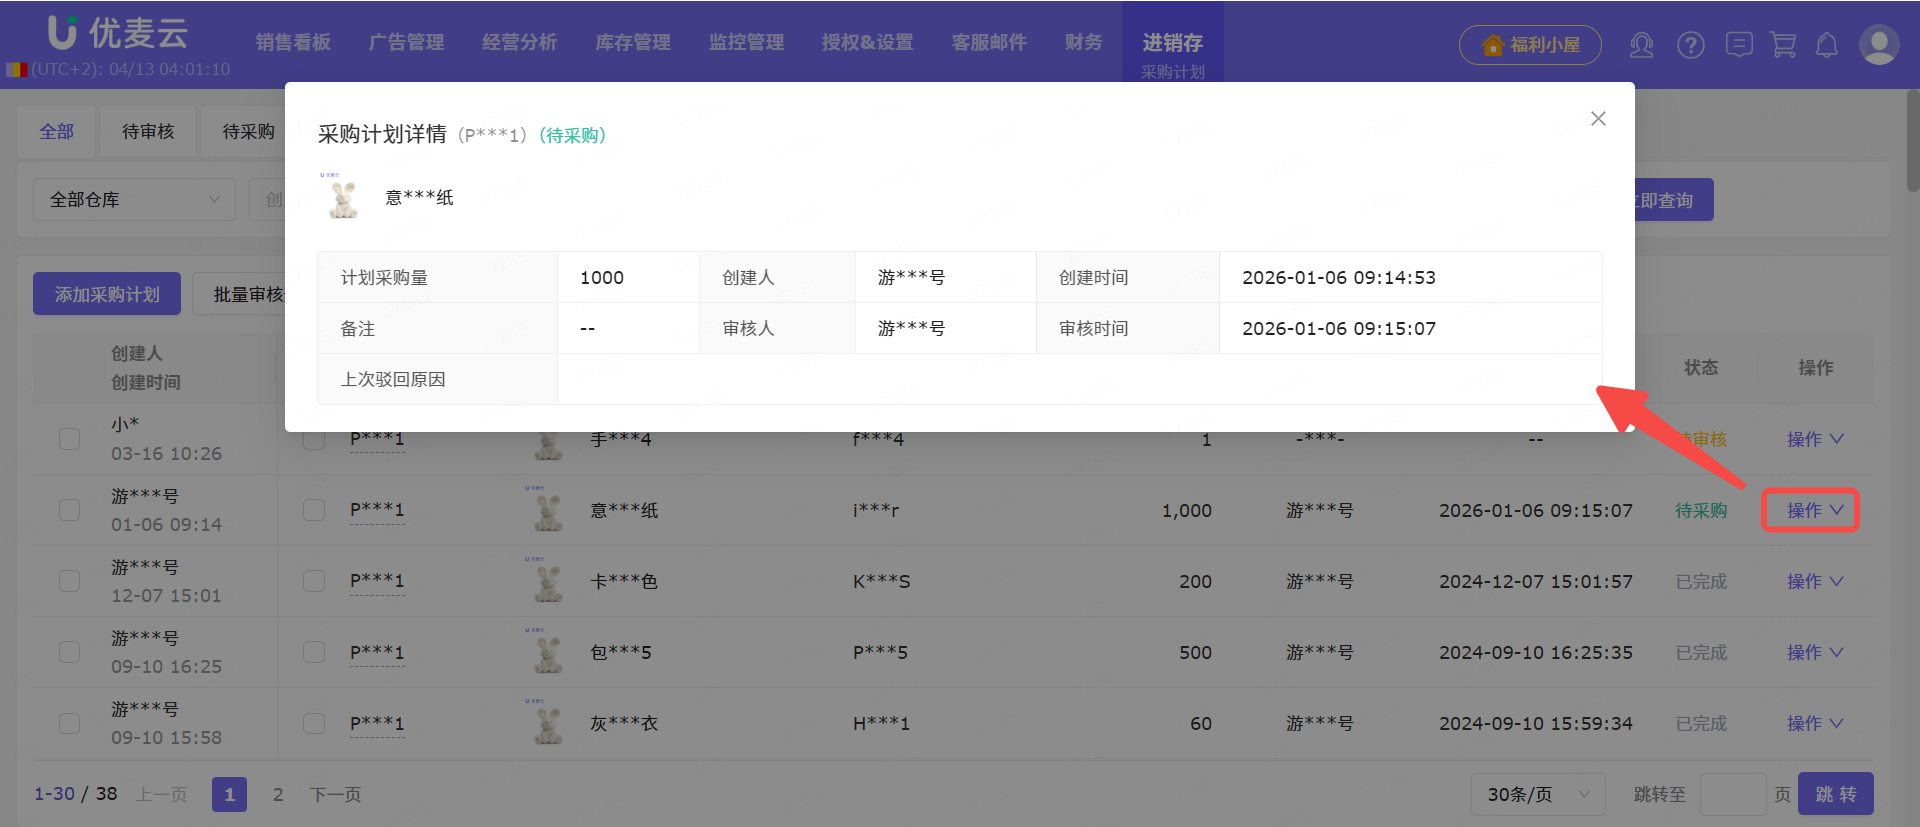Check the row dated 09-10 16:25

69,652
